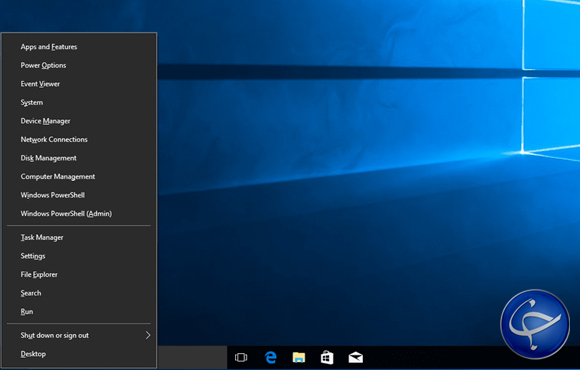580x370 pixels.
Task: Open the Microsoft Store taskbar icon
Action: [327, 357]
